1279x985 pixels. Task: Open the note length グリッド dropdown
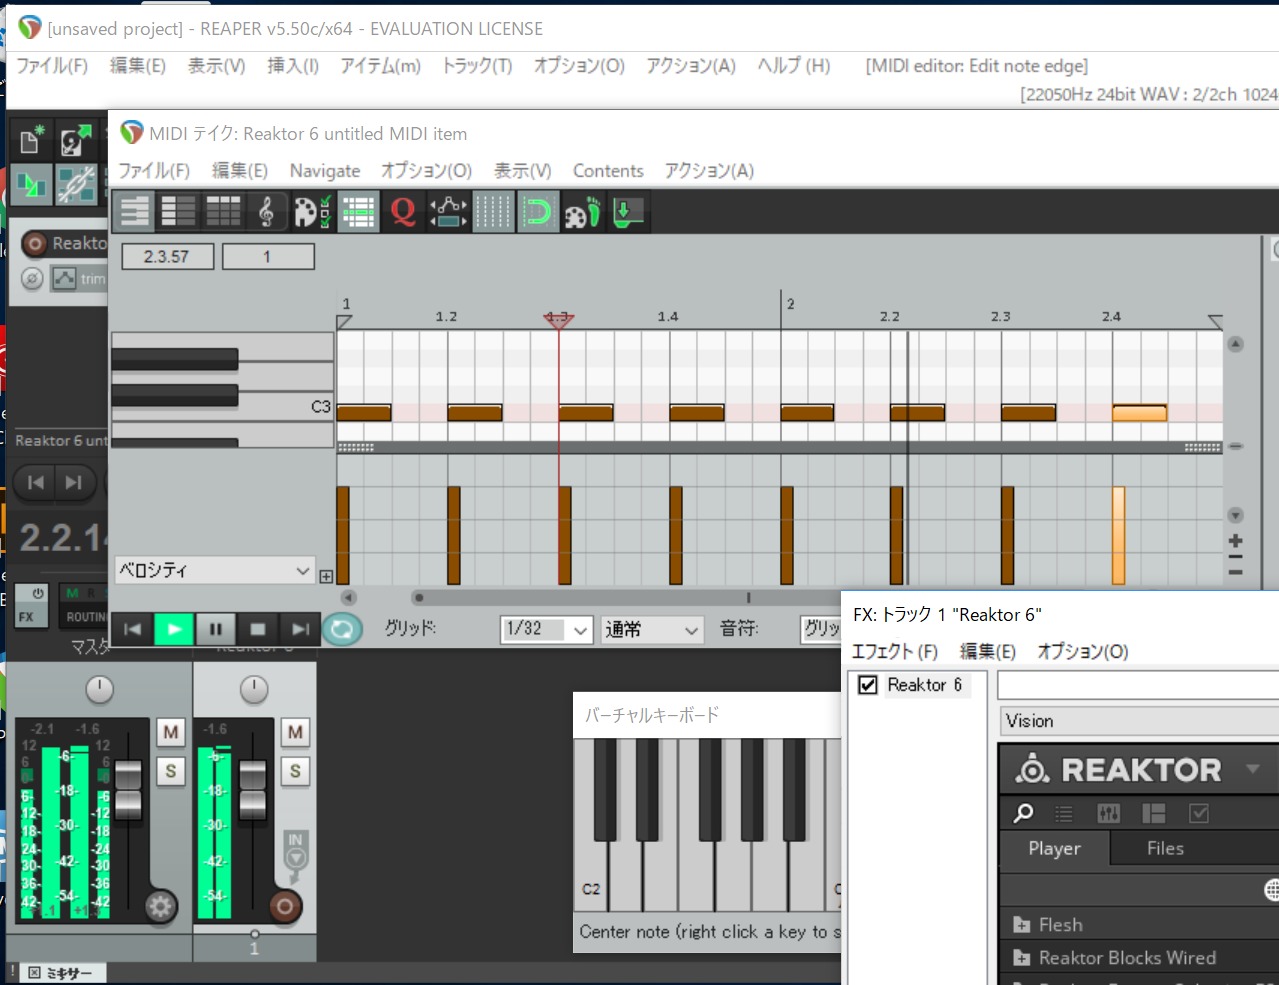tap(822, 629)
